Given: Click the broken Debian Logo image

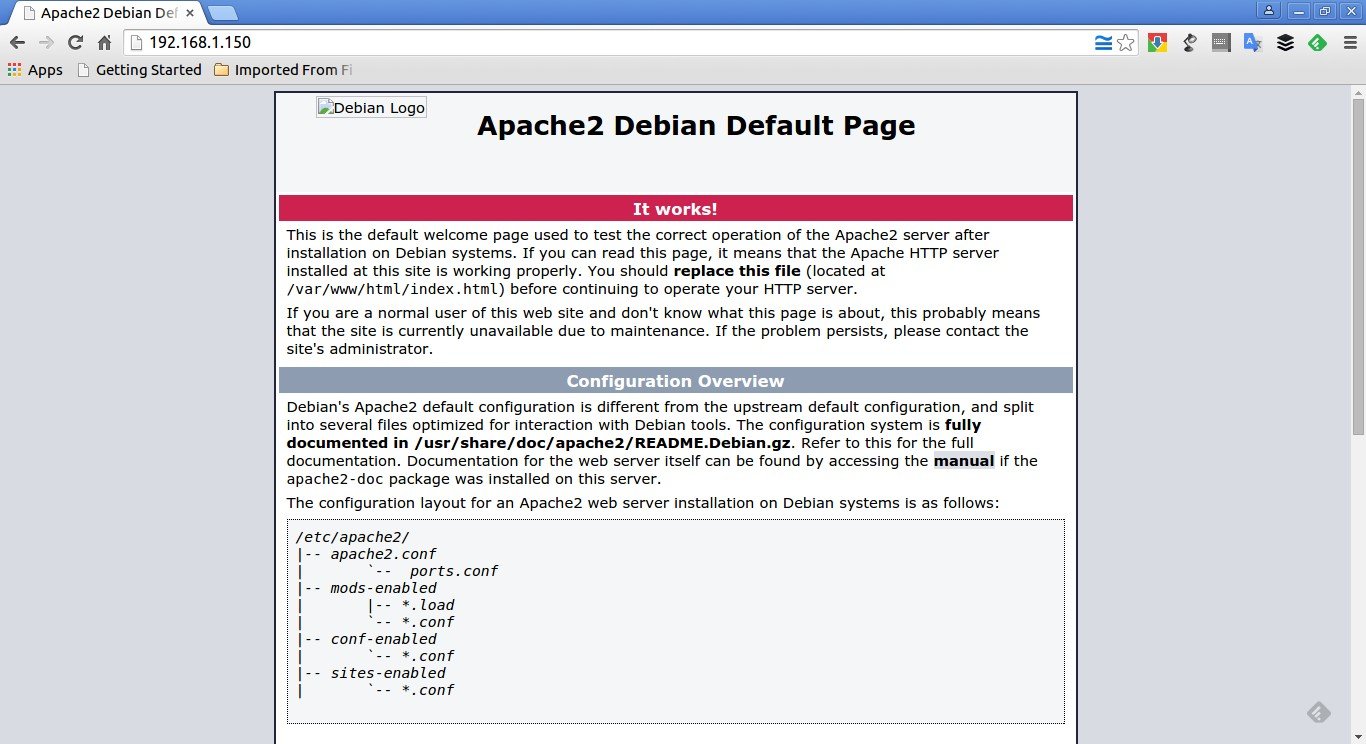Looking at the screenshot, I should [371, 108].
